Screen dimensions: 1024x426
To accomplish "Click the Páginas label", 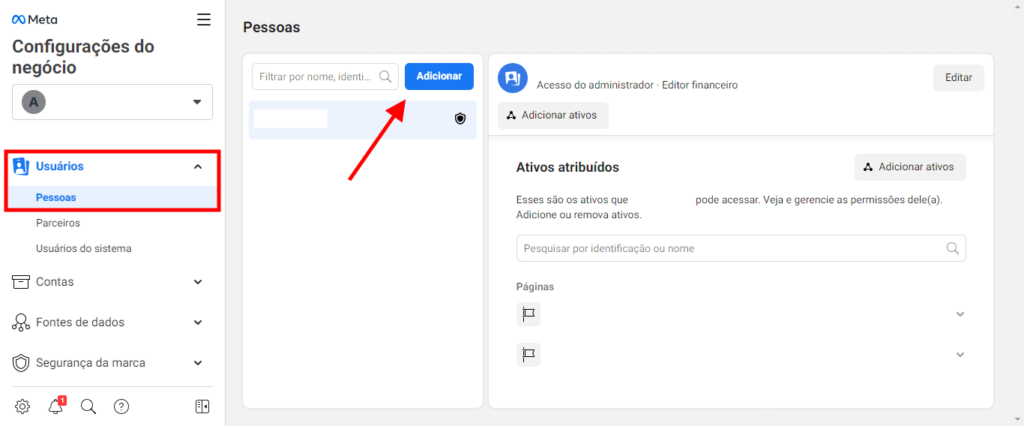I will tap(535, 286).
